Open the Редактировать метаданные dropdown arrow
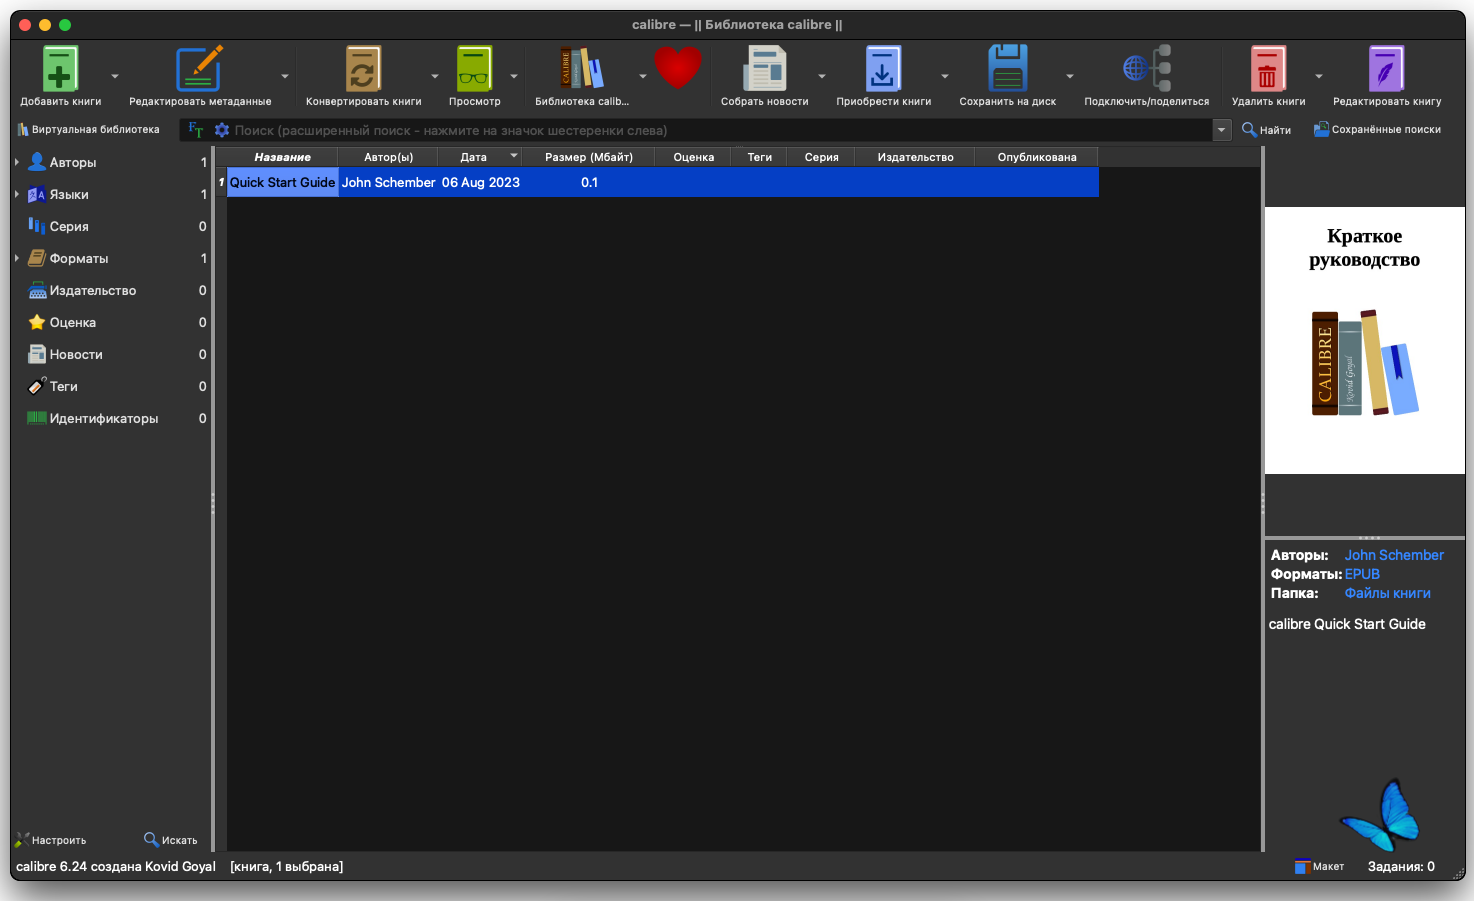Viewport: 1474px width, 901px height. tap(285, 76)
